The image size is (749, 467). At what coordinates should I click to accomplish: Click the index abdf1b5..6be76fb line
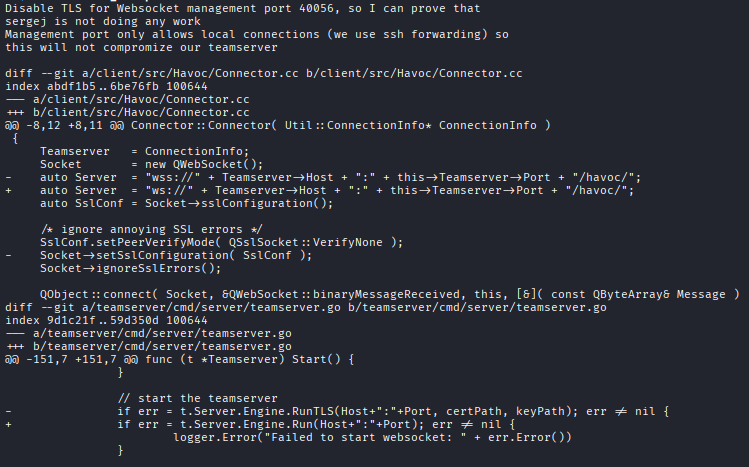pyautogui.click(x=106, y=86)
